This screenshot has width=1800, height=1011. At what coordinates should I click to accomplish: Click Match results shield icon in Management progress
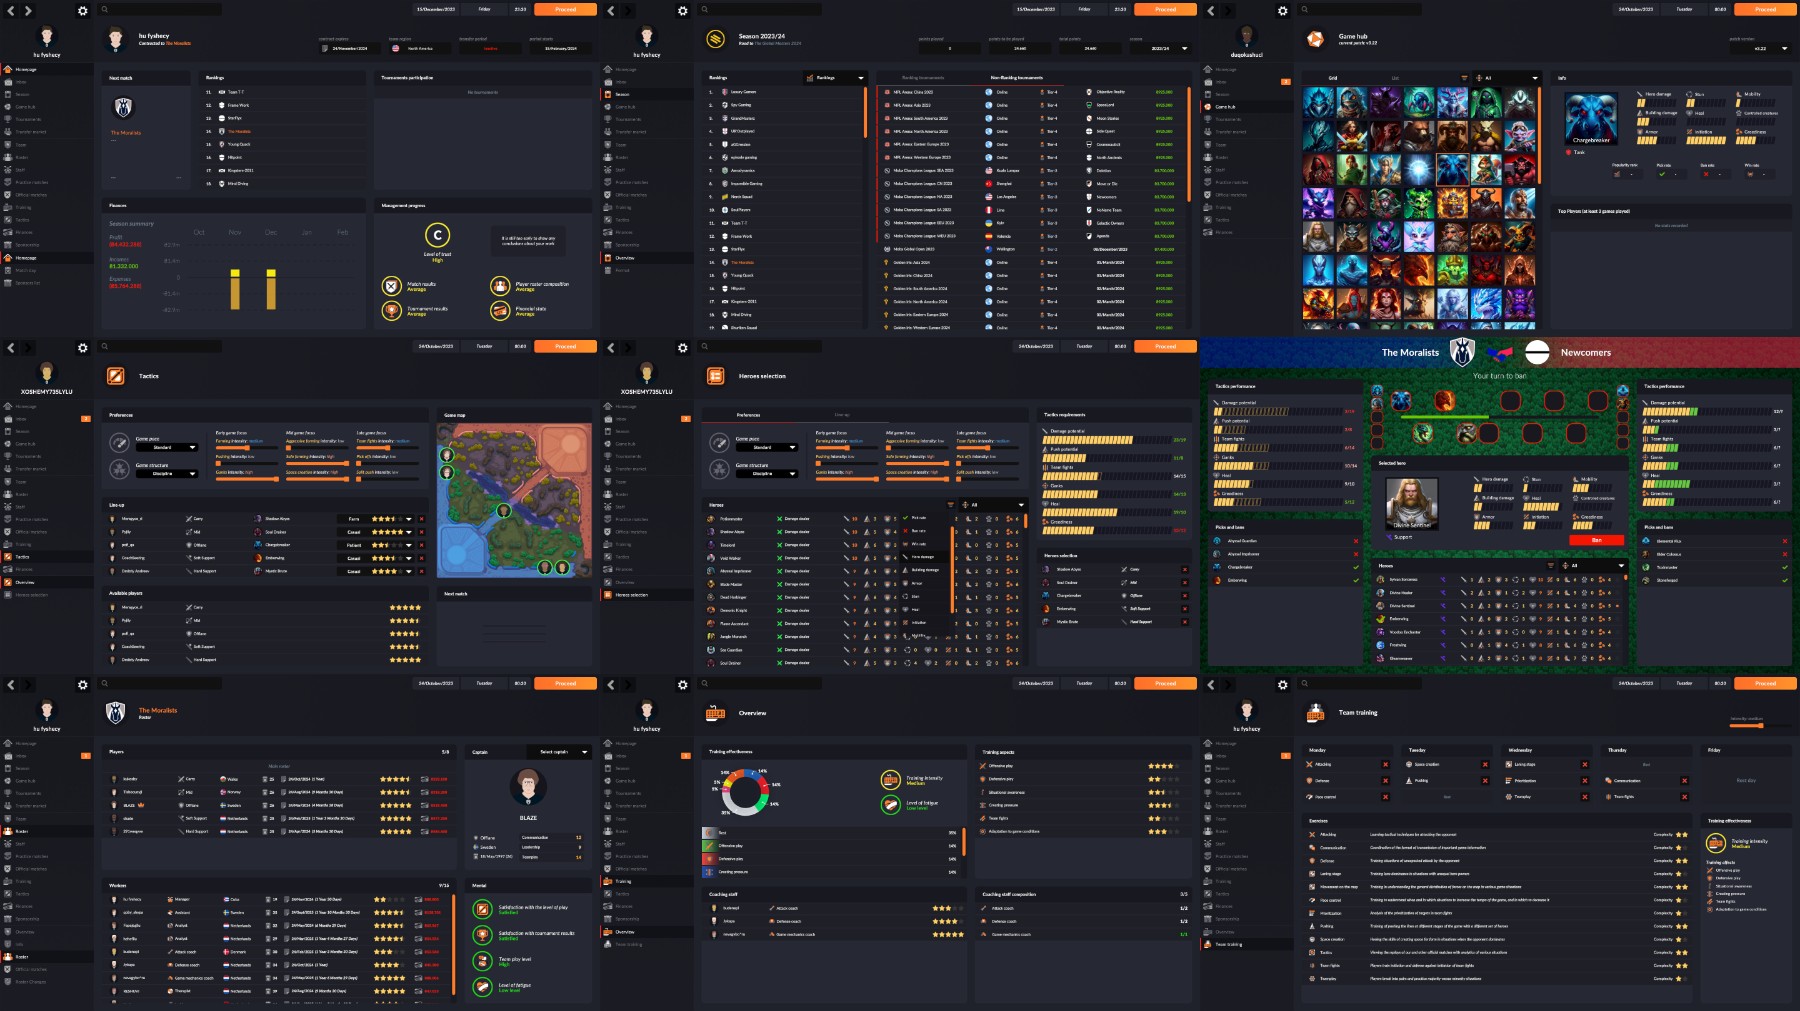click(391, 286)
